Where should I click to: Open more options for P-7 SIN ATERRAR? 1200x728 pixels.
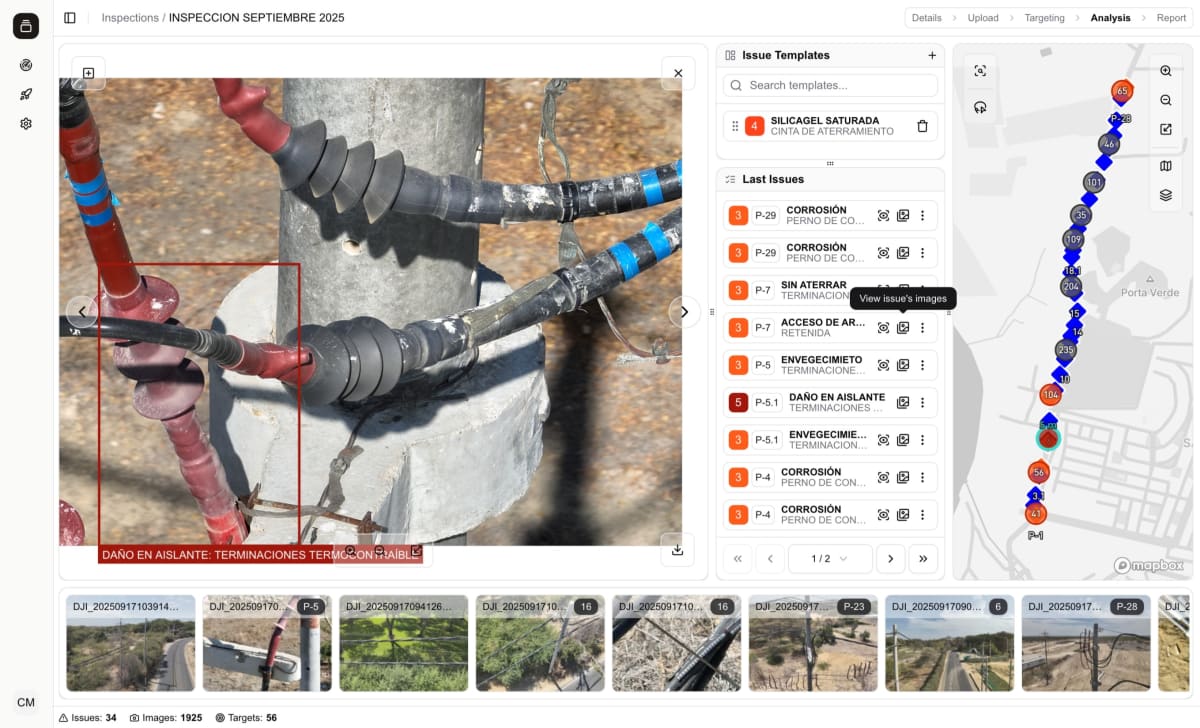click(x=922, y=290)
